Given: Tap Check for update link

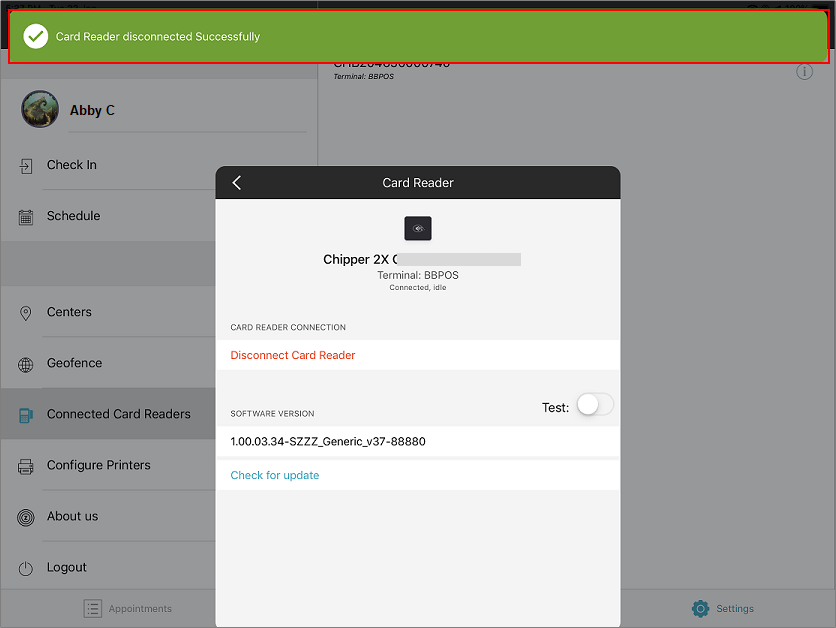Looking at the screenshot, I should (275, 475).
